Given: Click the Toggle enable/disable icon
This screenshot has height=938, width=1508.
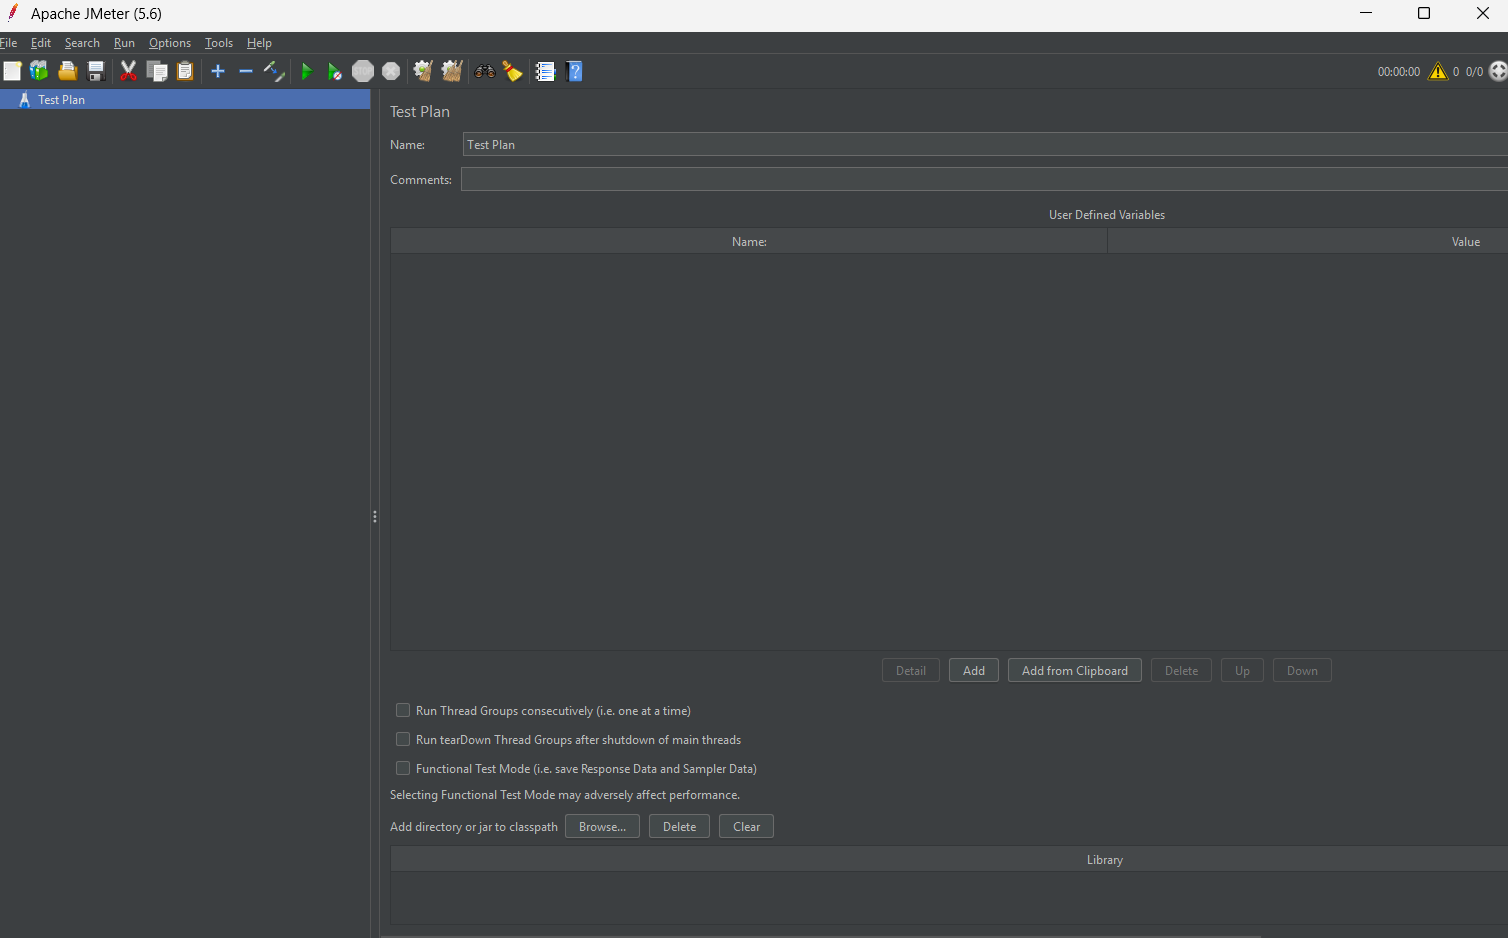Looking at the screenshot, I should tap(274, 71).
